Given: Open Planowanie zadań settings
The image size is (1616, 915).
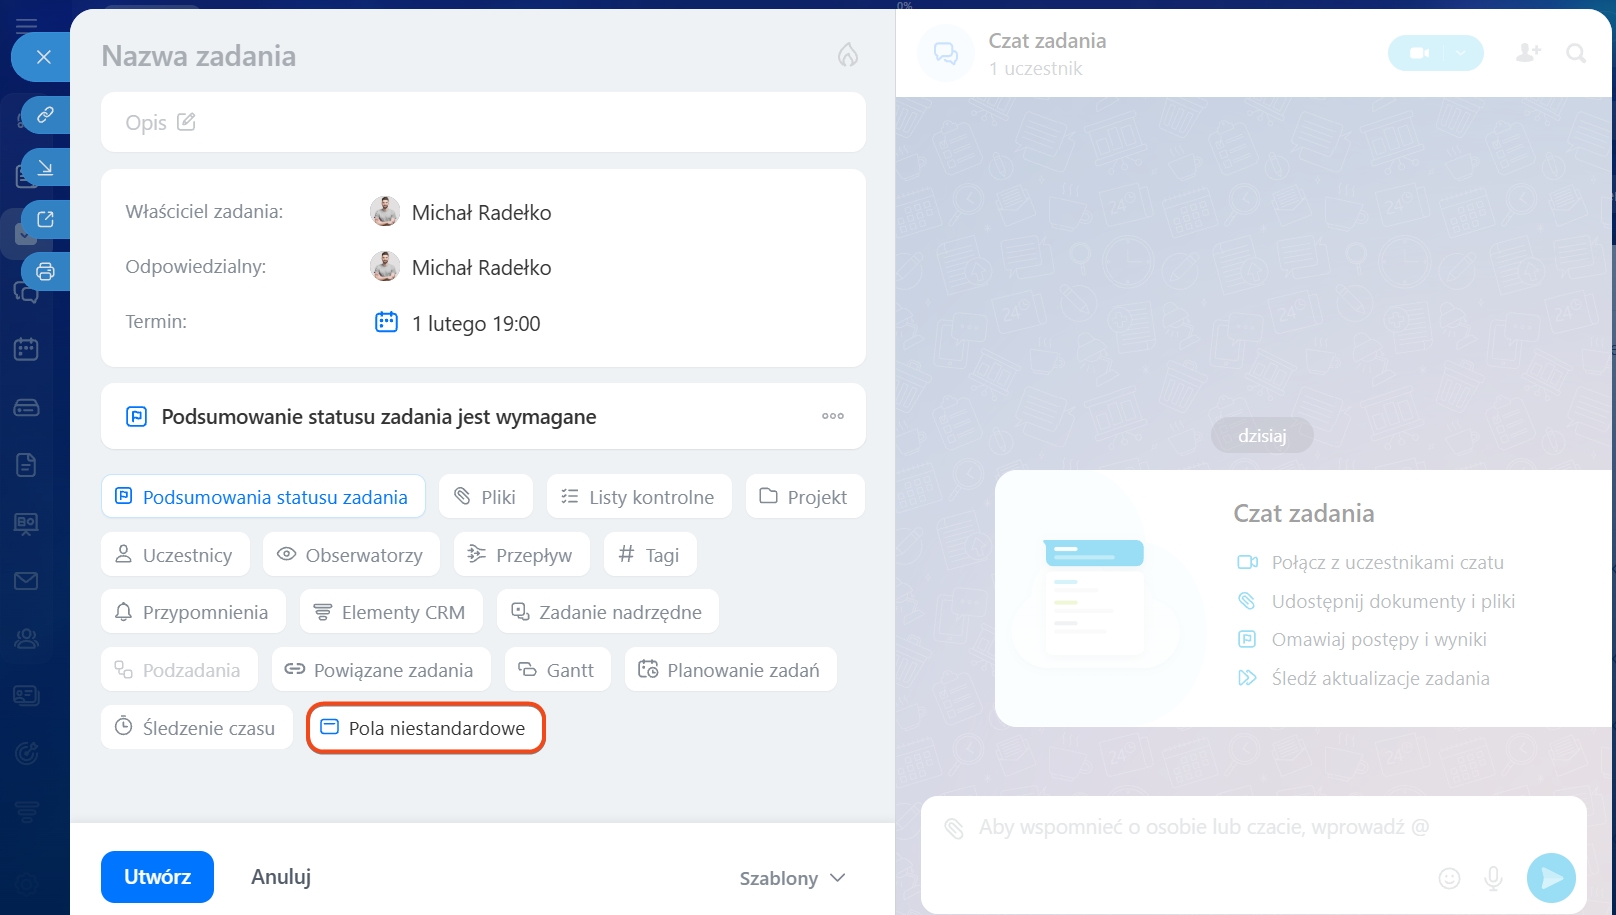Looking at the screenshot, I should (x=731, y=670).
